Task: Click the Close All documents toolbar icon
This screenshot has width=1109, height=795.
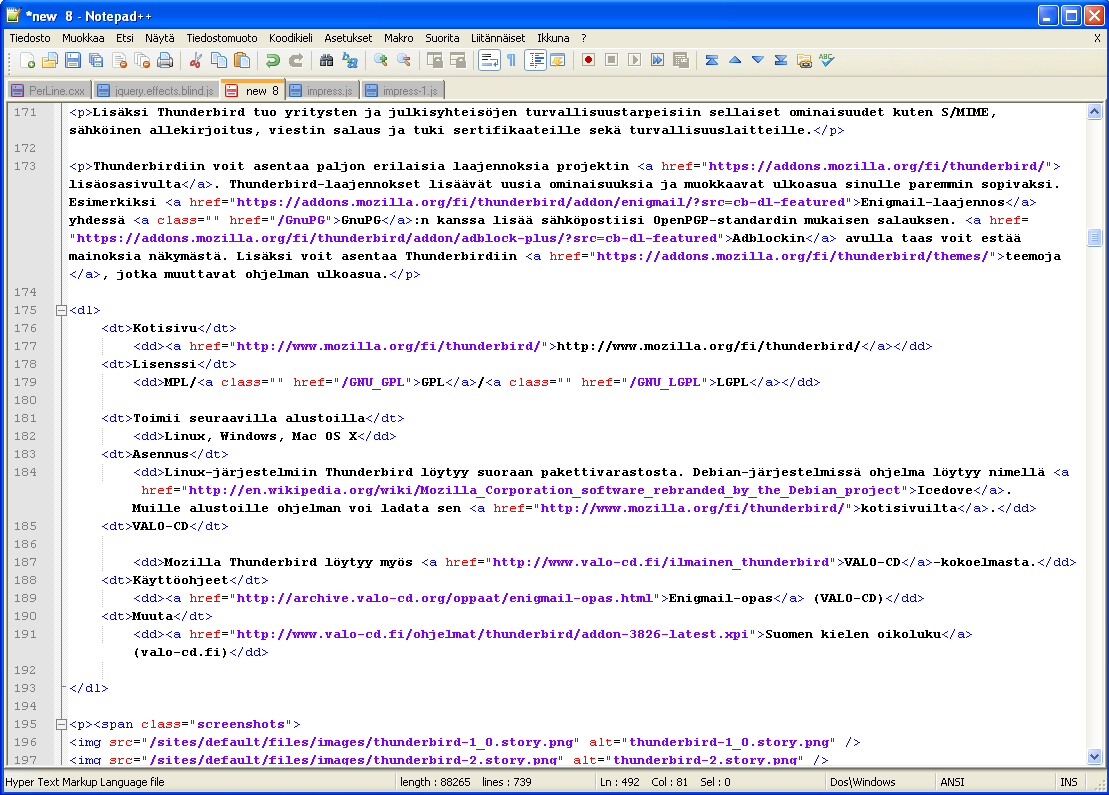Action: [141, 61]
